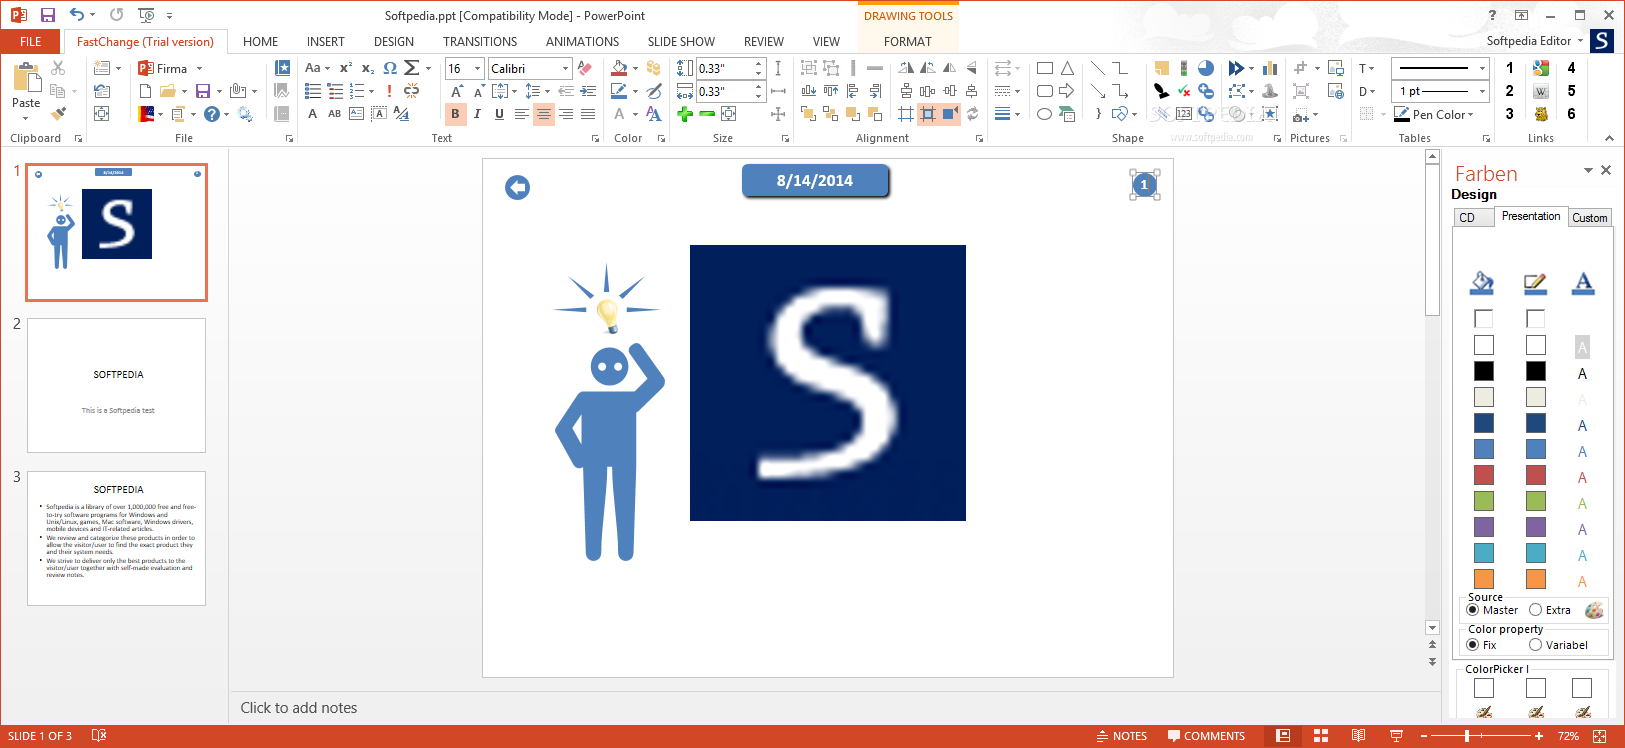Click the bar chart icon in Shape group
The height and width of the screenshot is (748, 1625).
point(1270,68)
